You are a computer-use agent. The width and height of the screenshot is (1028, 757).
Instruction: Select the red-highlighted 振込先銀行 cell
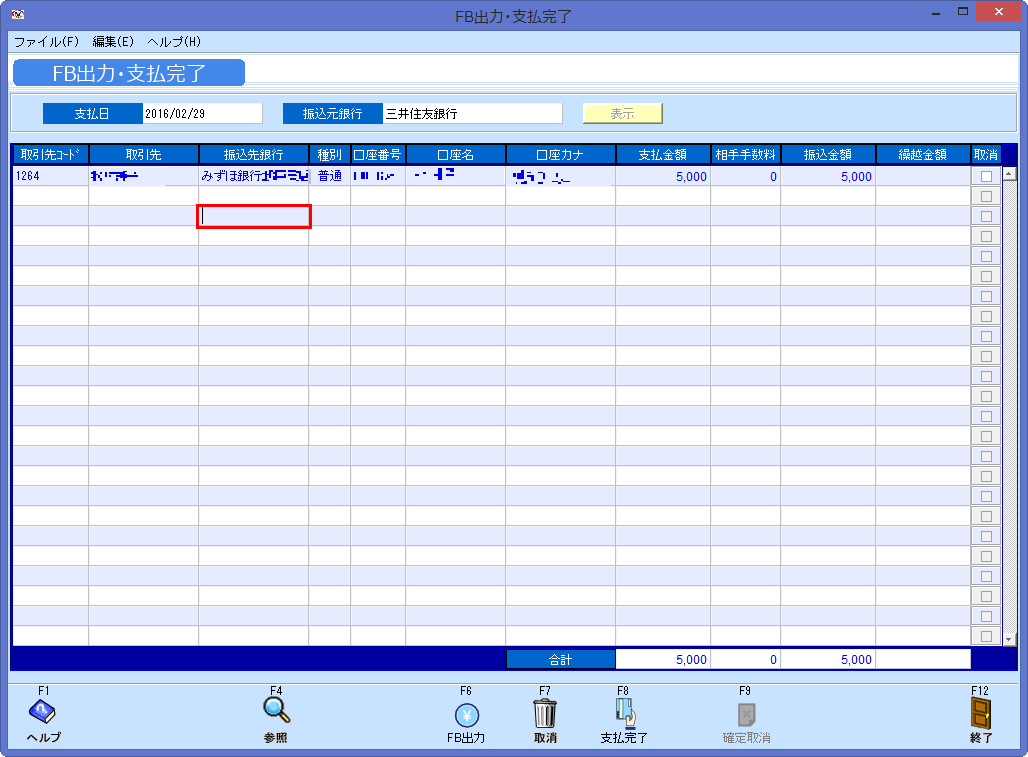coord(253,217)
